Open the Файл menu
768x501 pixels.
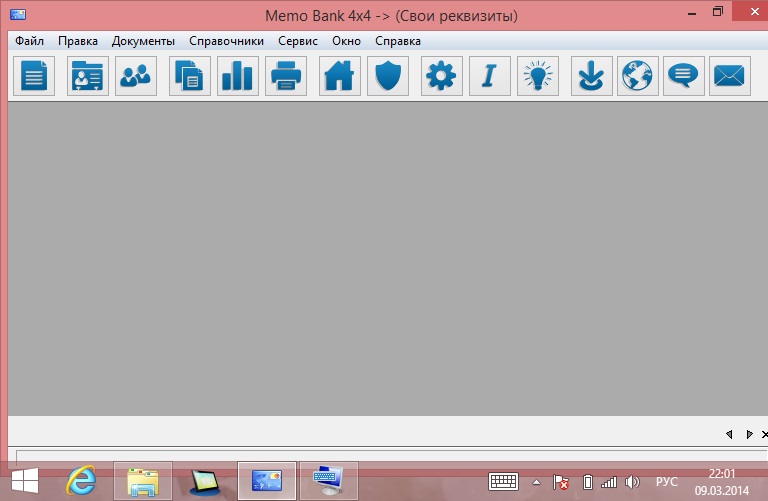[30, 41]
